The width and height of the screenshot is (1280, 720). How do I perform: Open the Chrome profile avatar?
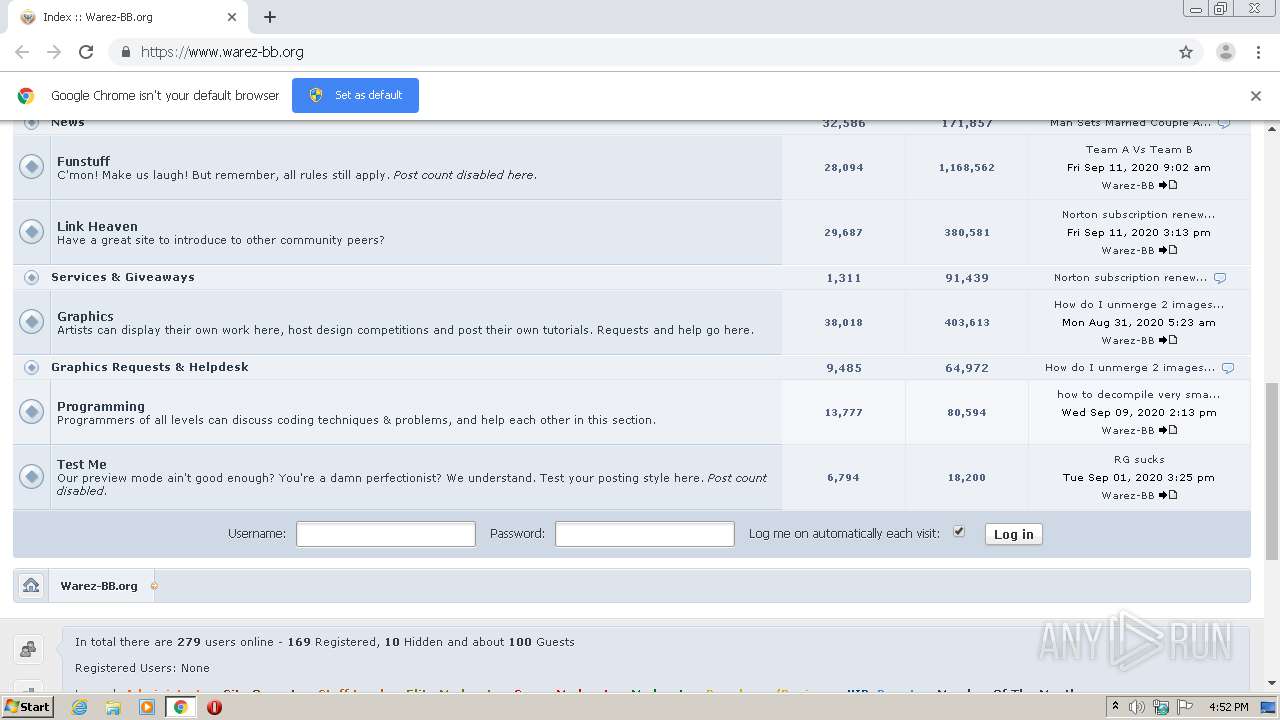1226,52
